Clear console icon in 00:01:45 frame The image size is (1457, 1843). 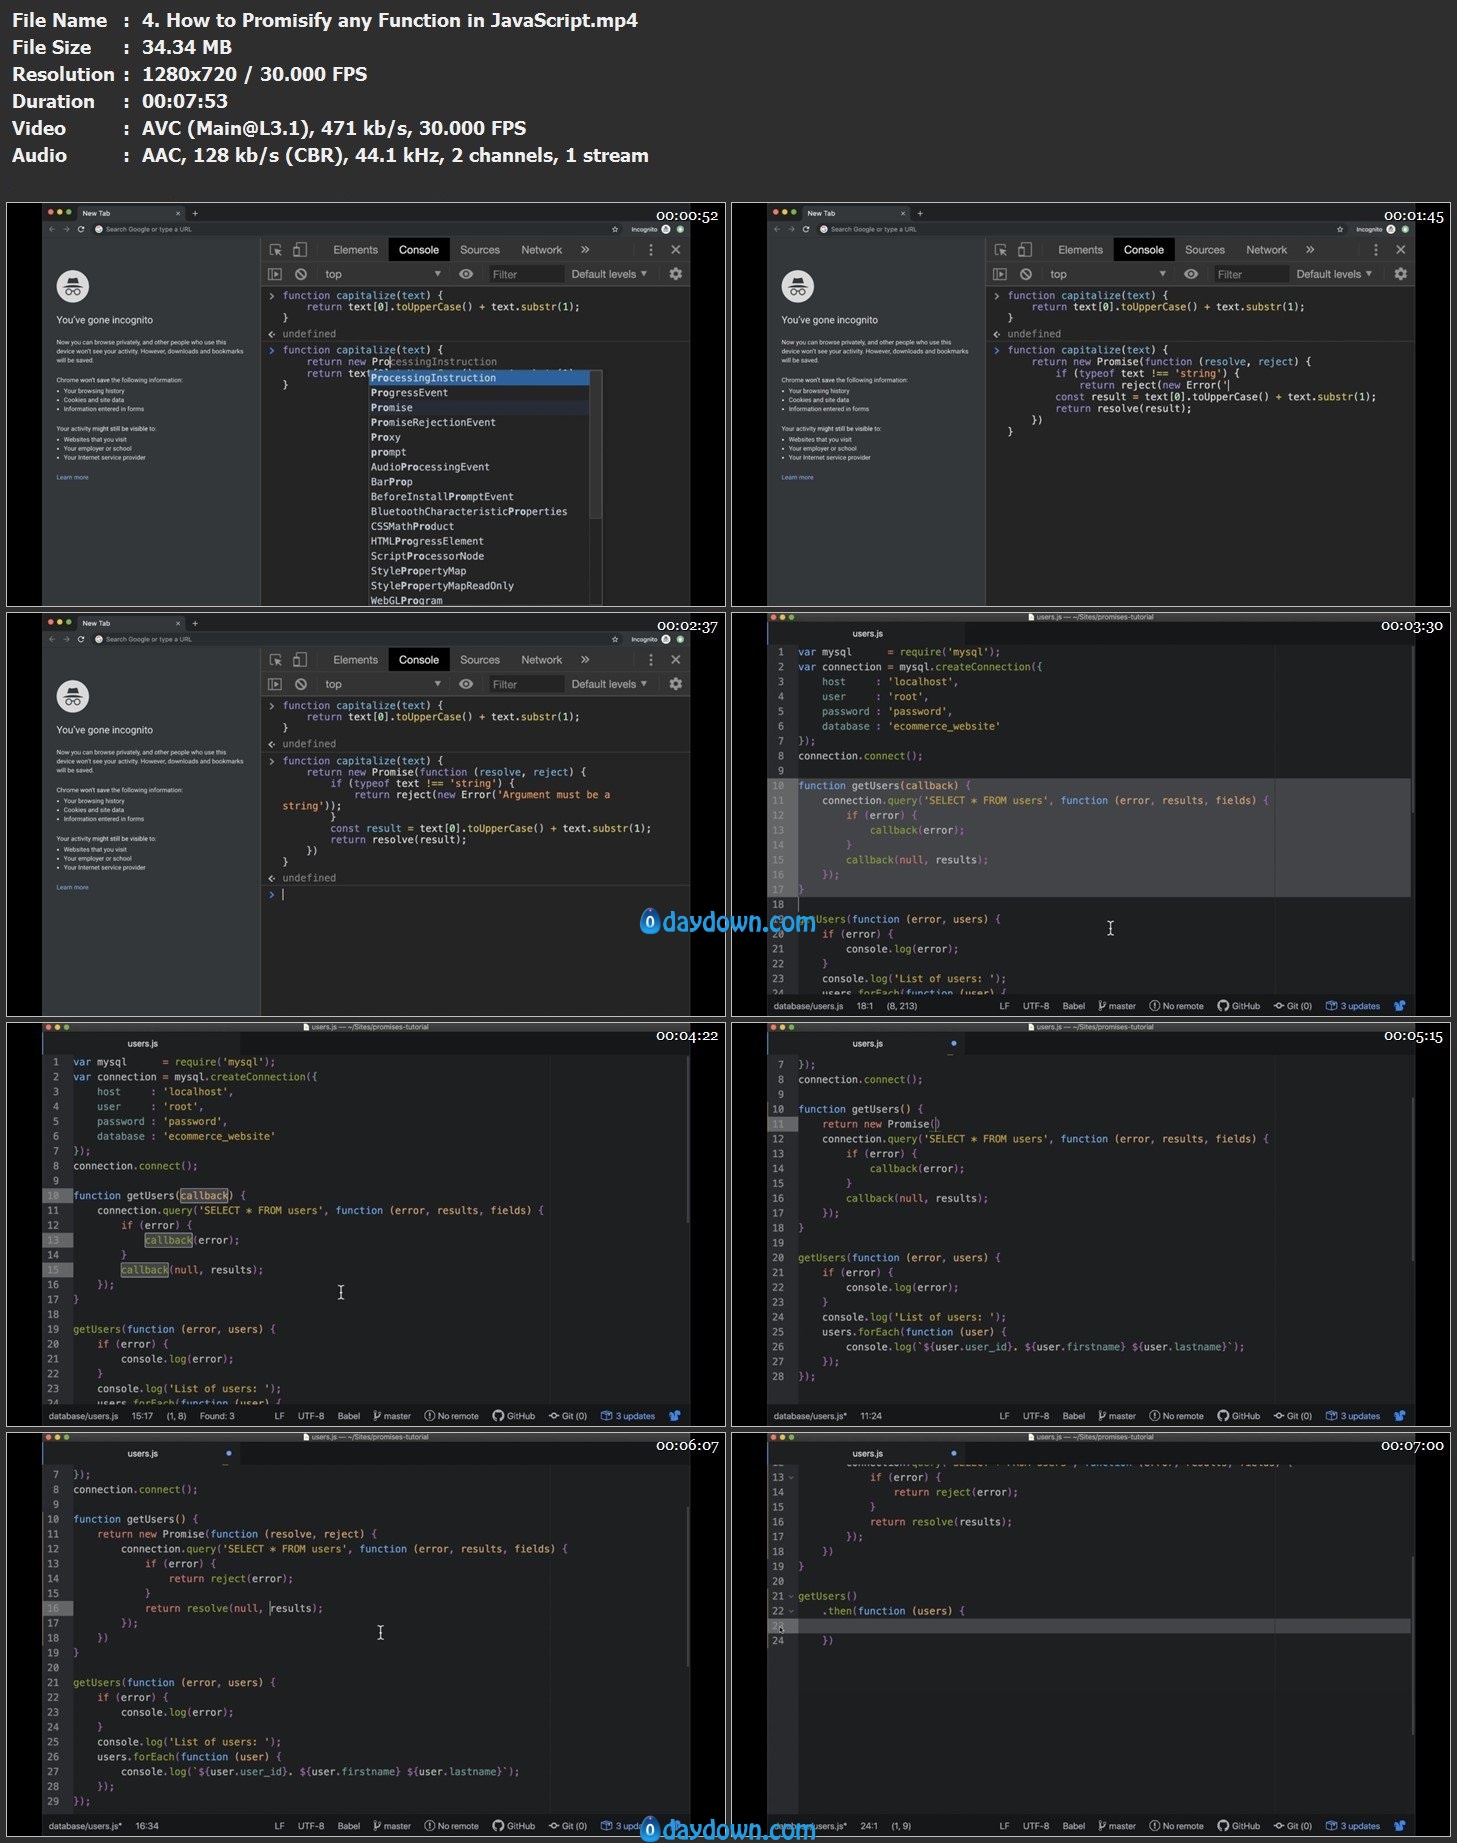pos(1026,274)
